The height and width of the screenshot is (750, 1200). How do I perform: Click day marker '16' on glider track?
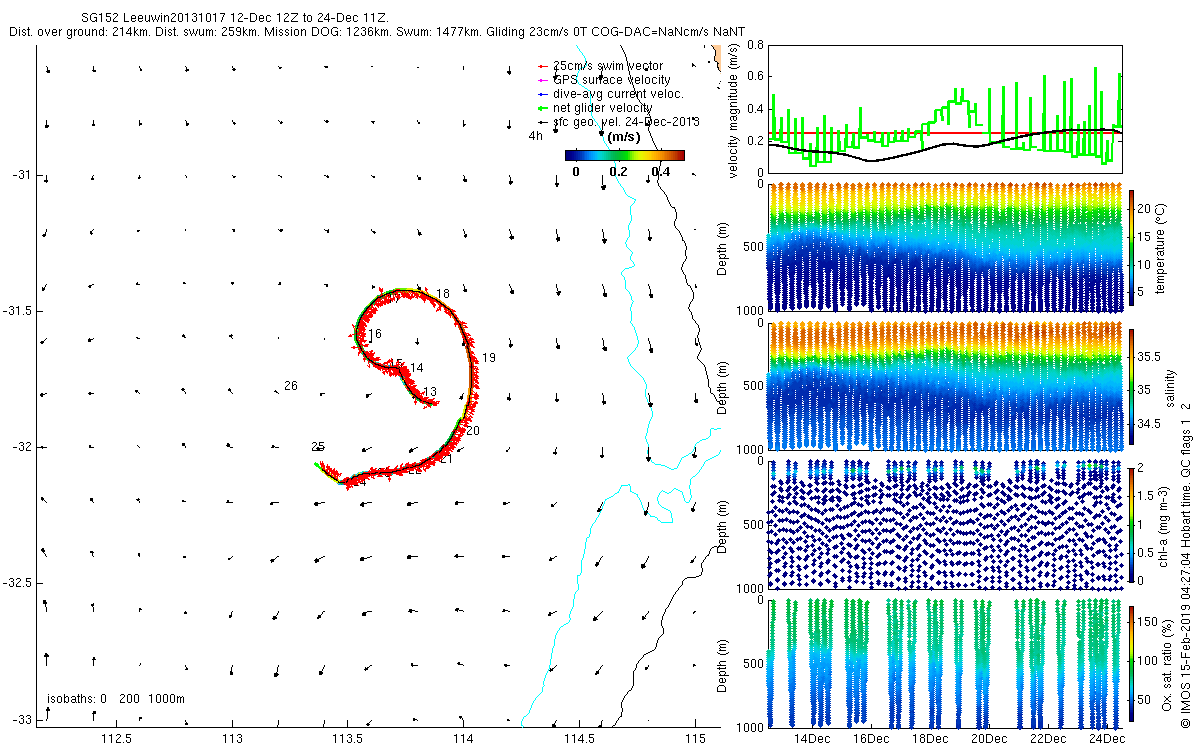coord(375,334)
